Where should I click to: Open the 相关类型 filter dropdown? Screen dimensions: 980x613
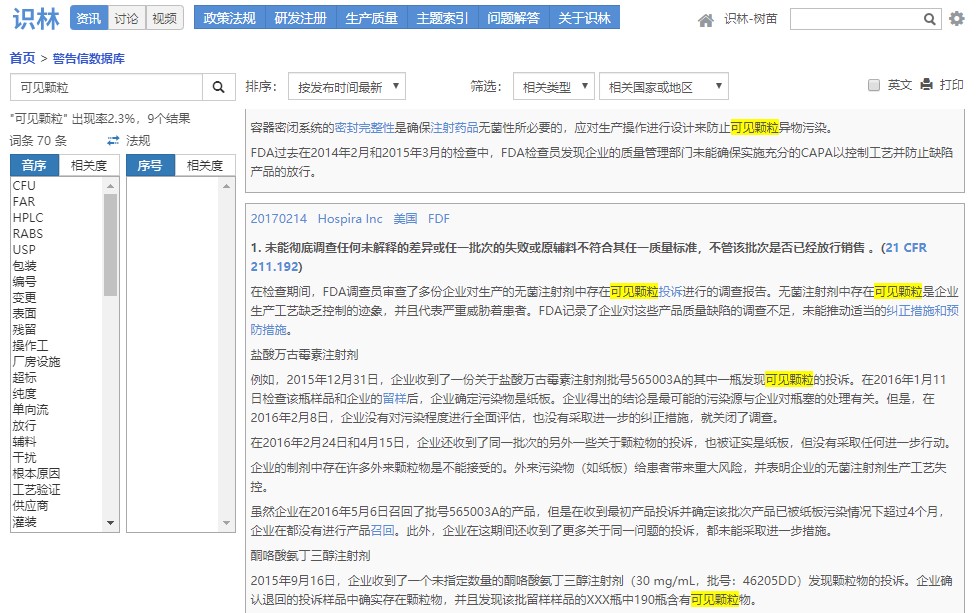tap(554, 87)
